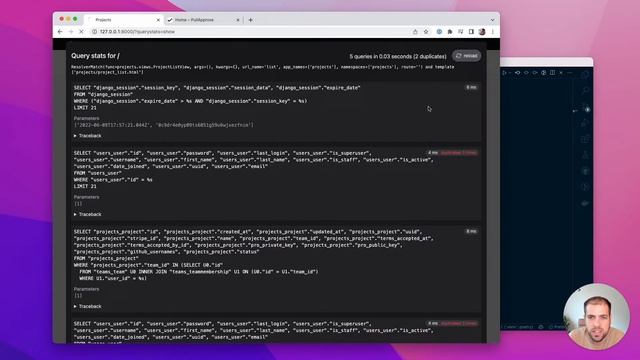Toggle the browser side panel
The width and height of the screenshot is (640, 360).
click(471, 31)
